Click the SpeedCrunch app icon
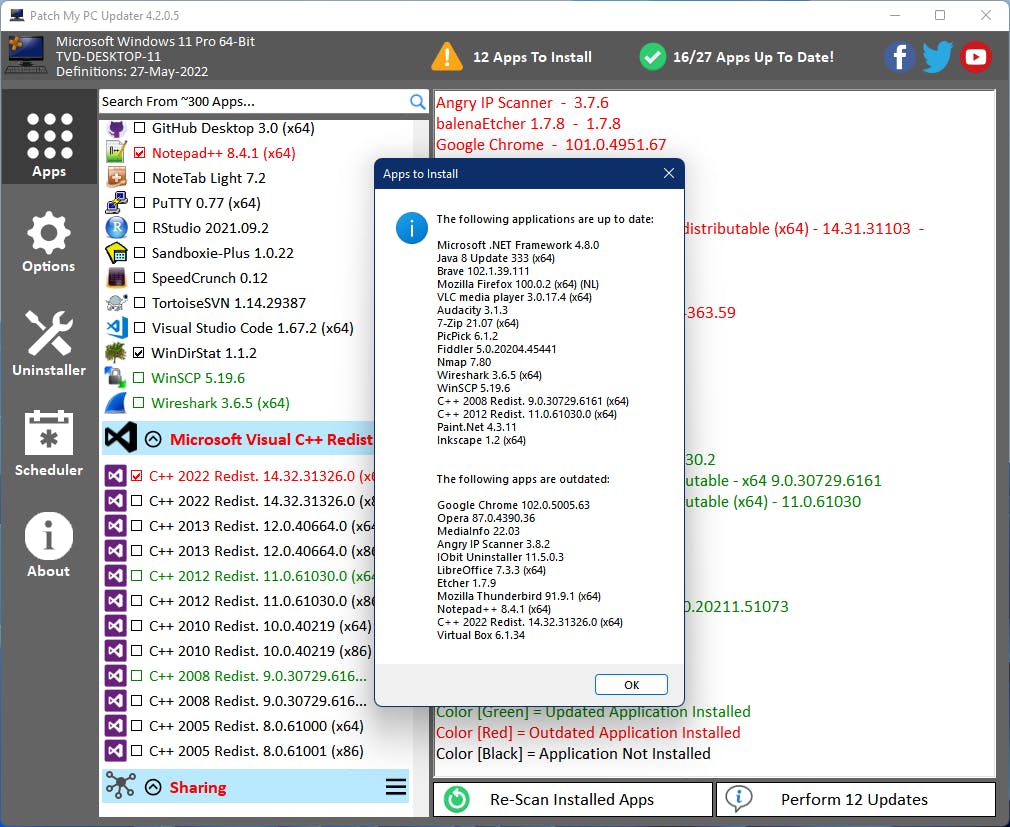1010x827 pixels. point(116,278)
